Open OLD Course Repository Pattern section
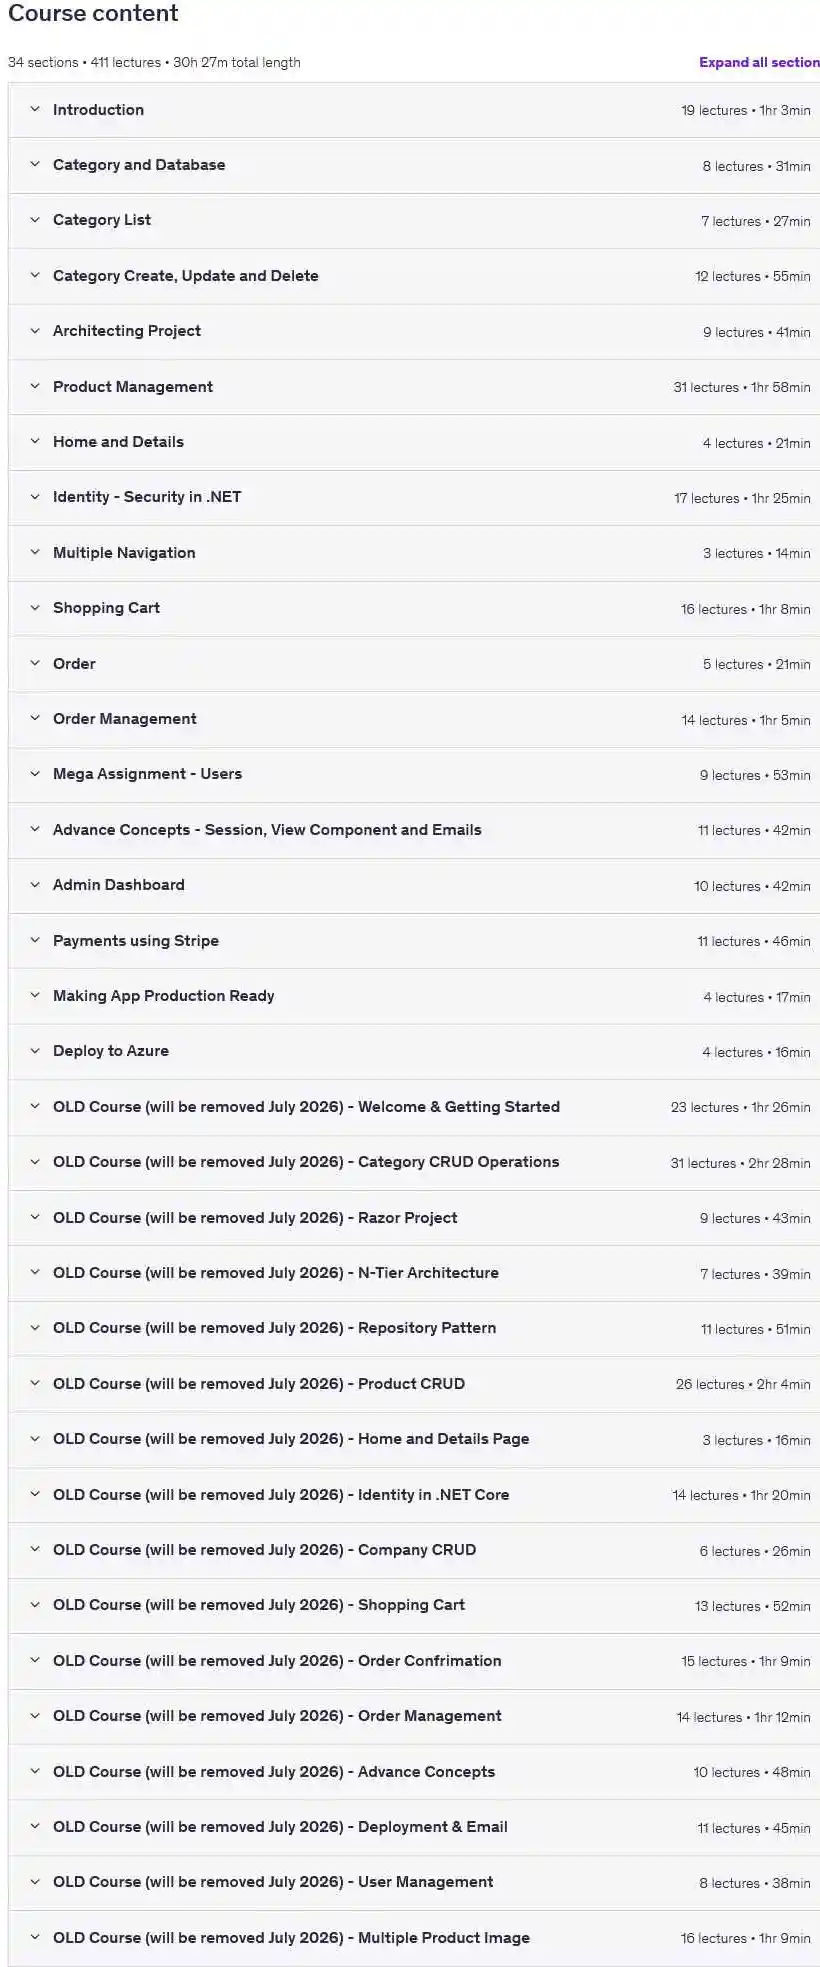Screen dimensions: 820x1967 (x=414, y=1328)
